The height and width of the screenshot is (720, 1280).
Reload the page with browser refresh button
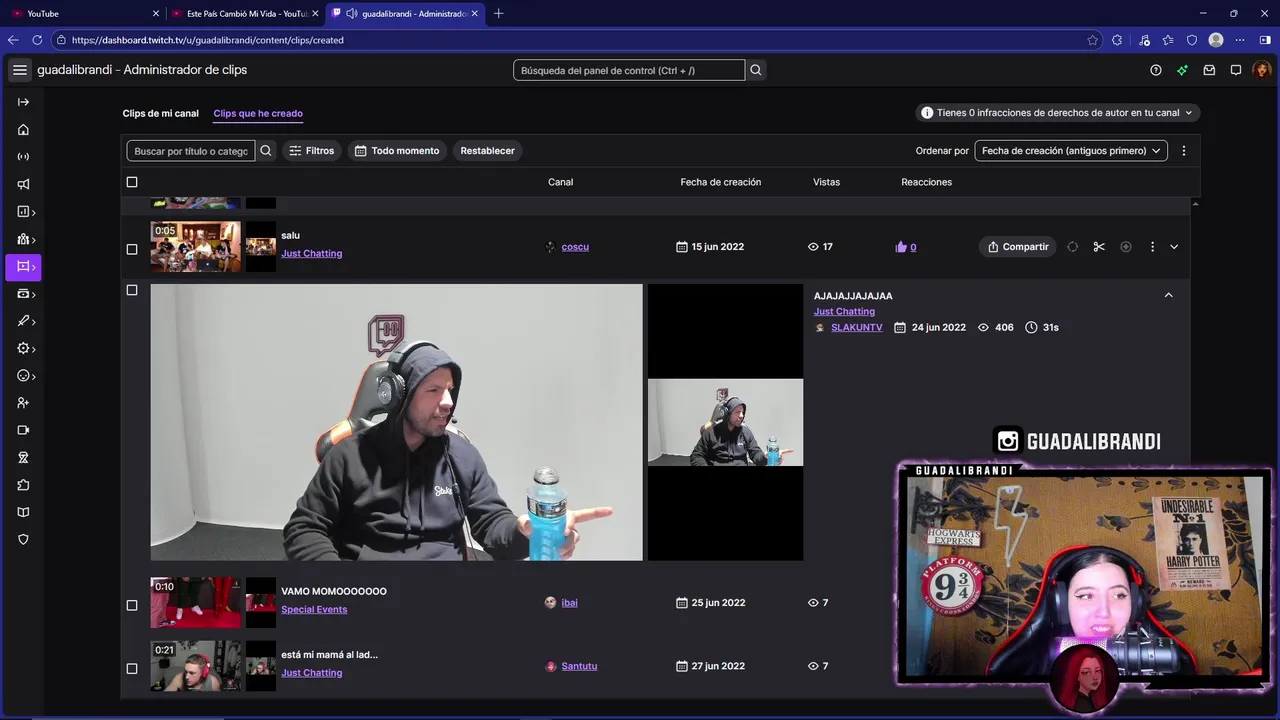click(x=37, y=40)
